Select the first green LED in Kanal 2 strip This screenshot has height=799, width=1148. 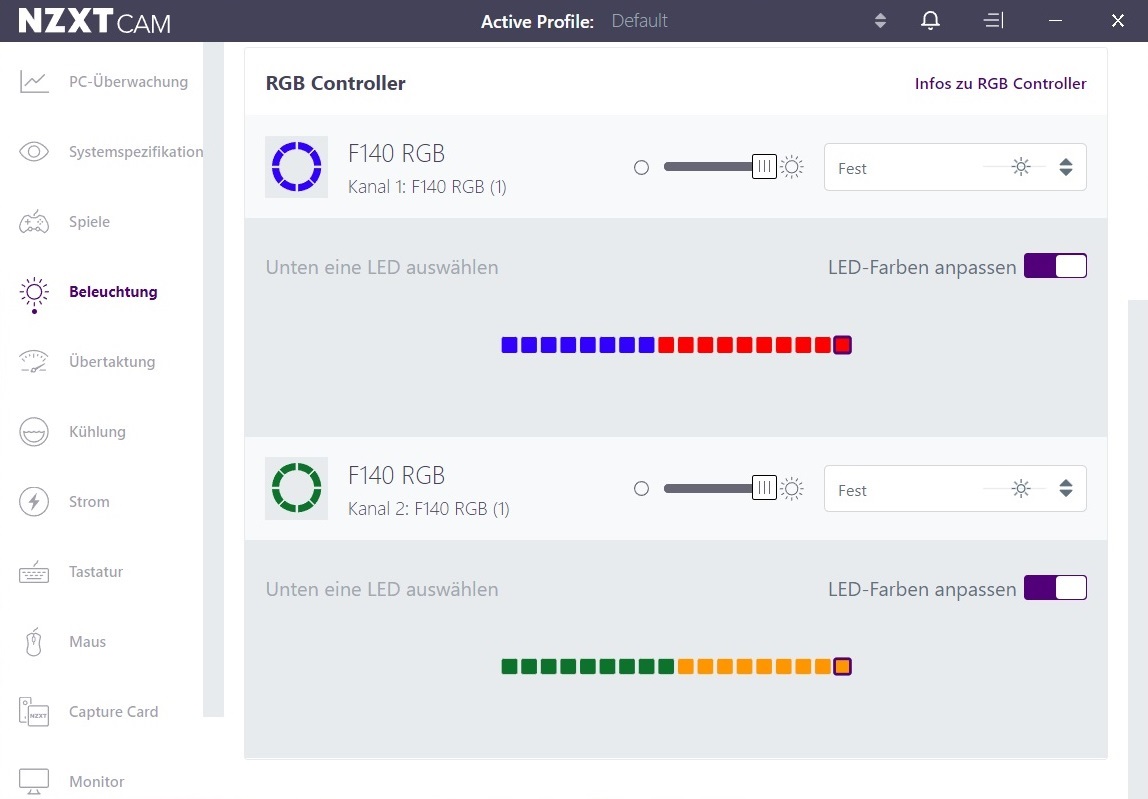(x=510, y=666)
